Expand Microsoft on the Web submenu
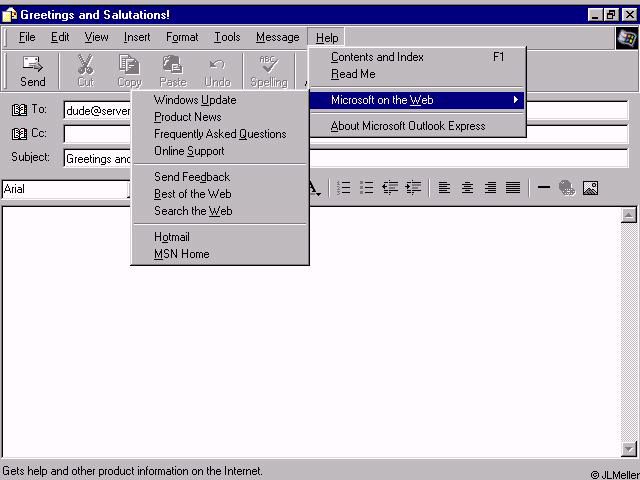 coord(417,100)
